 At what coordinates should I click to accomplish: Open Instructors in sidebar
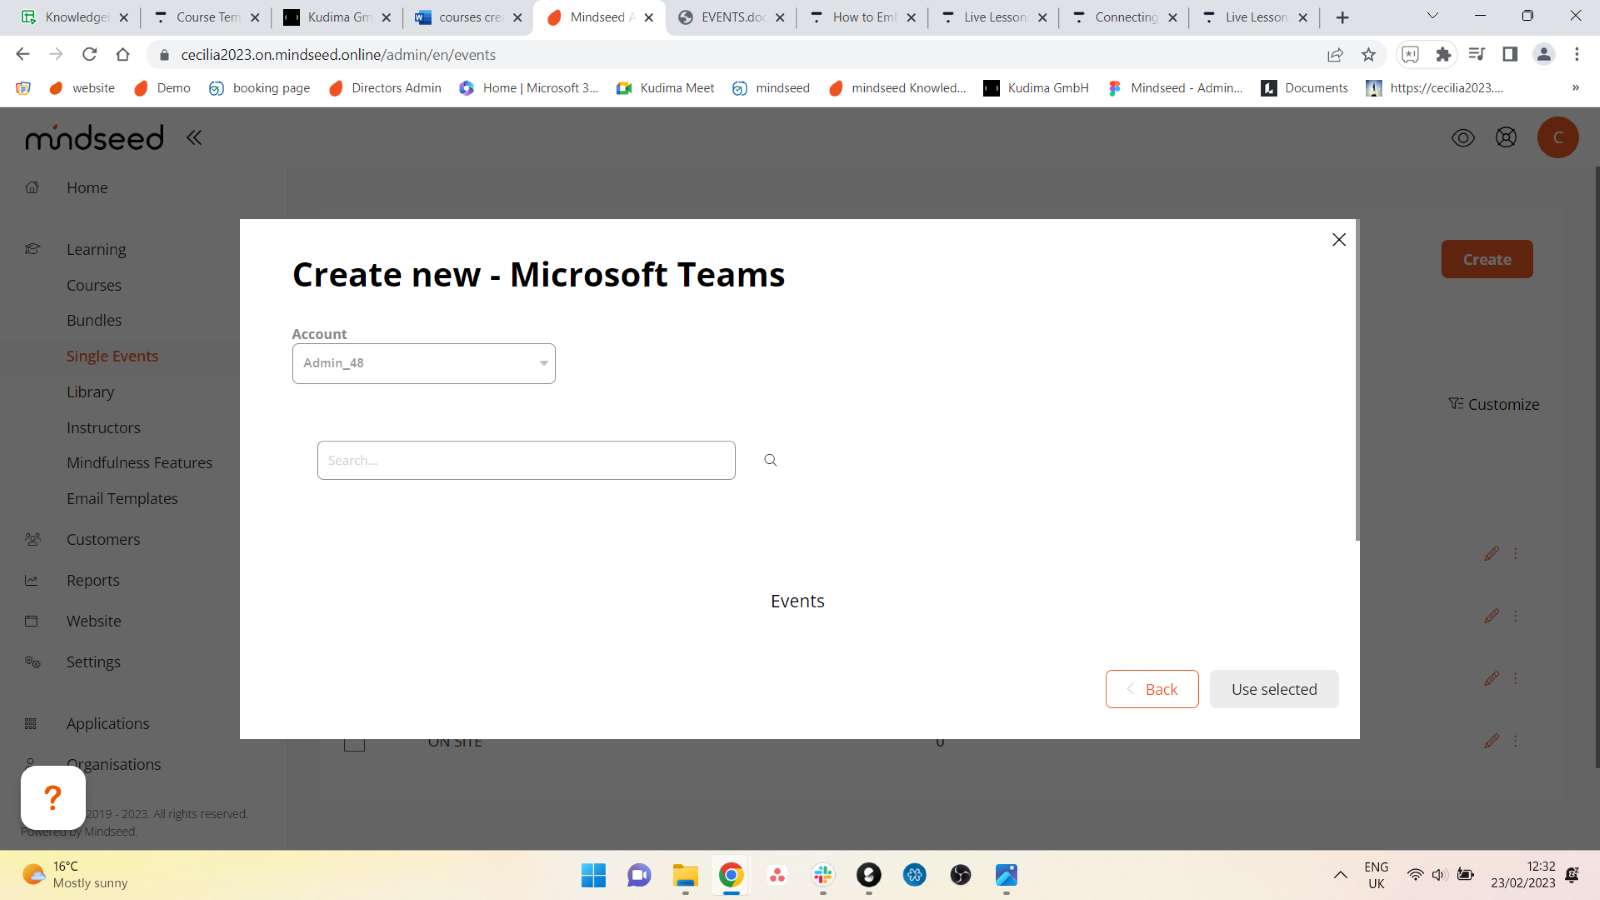103,428
